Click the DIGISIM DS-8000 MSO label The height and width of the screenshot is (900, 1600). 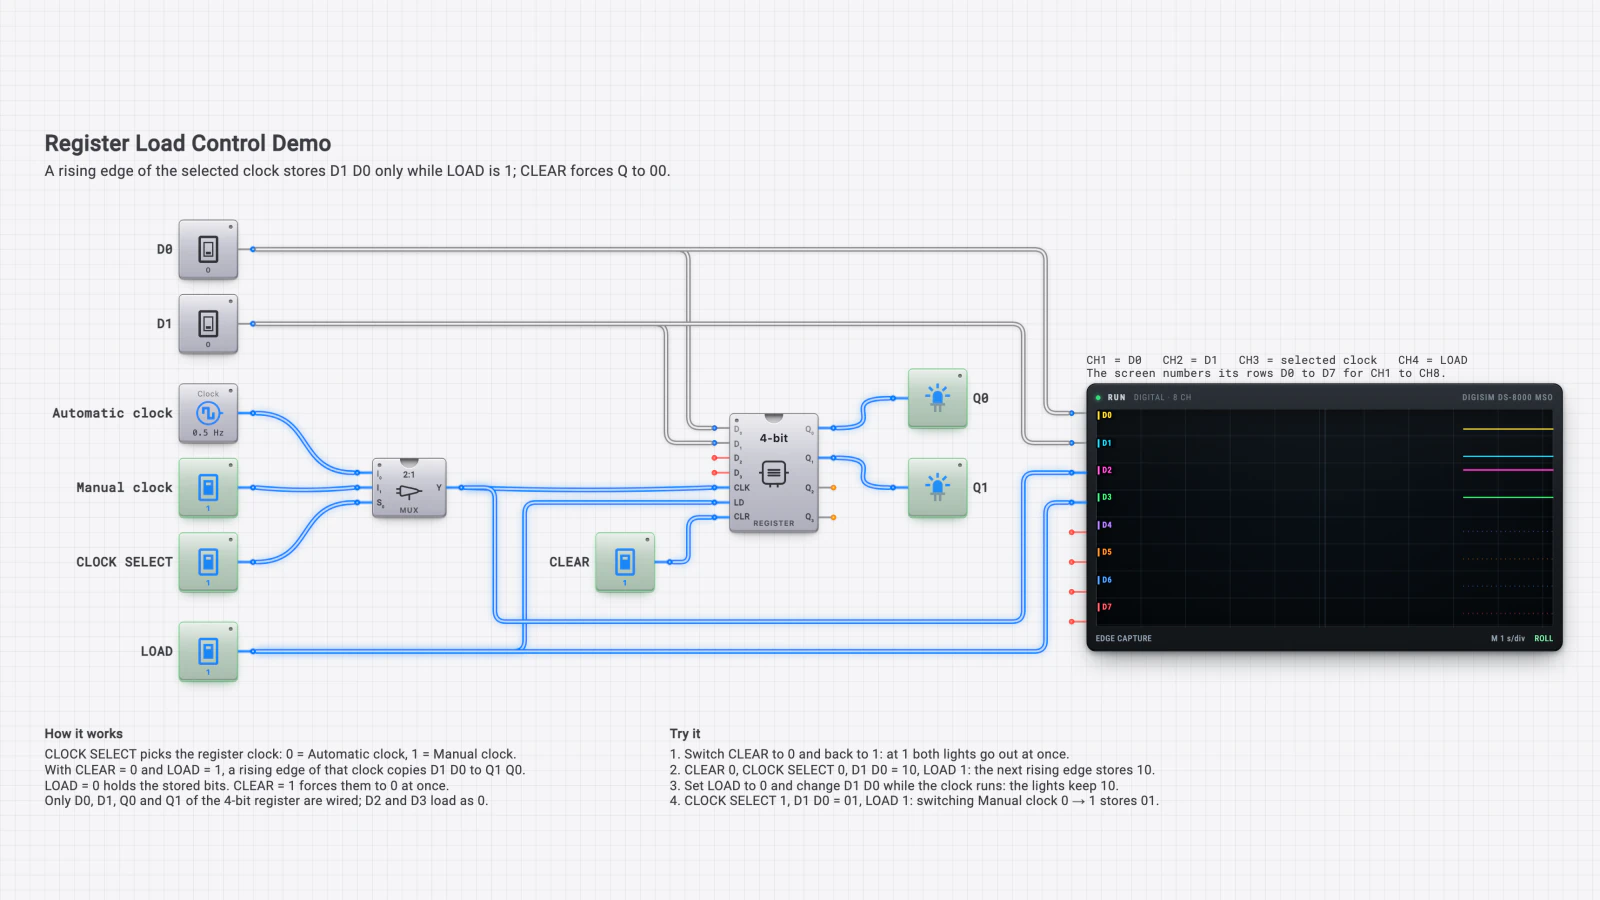click(1507, 397)
